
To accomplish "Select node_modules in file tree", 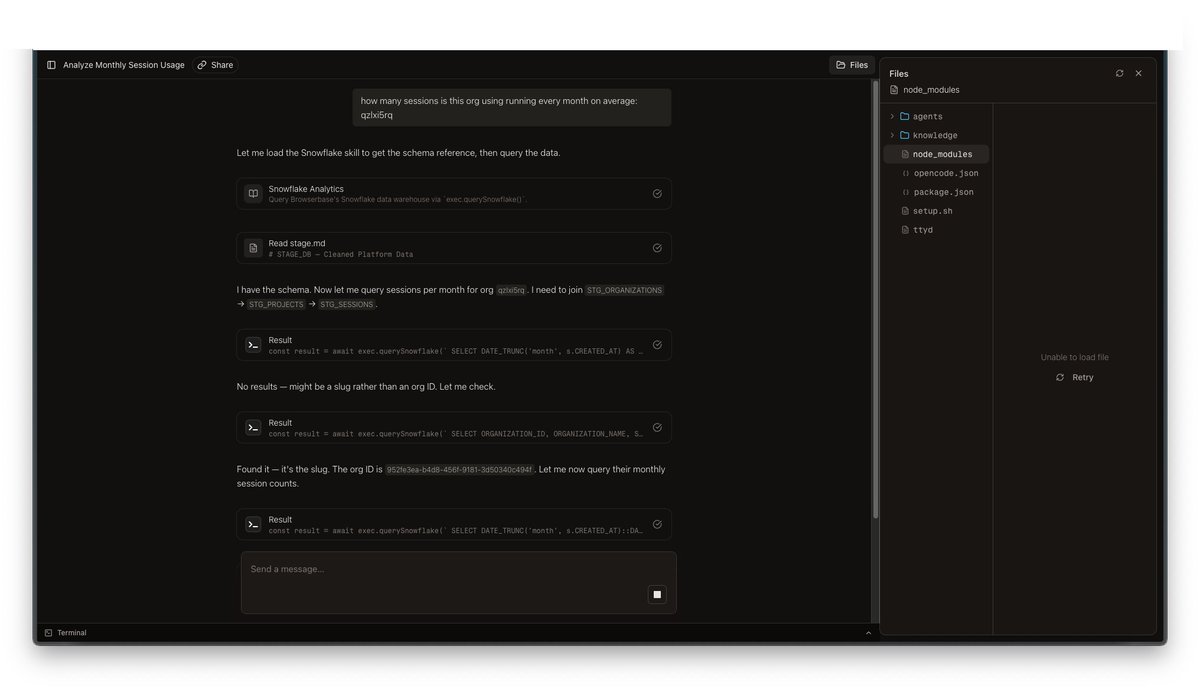I will (941, 155).
